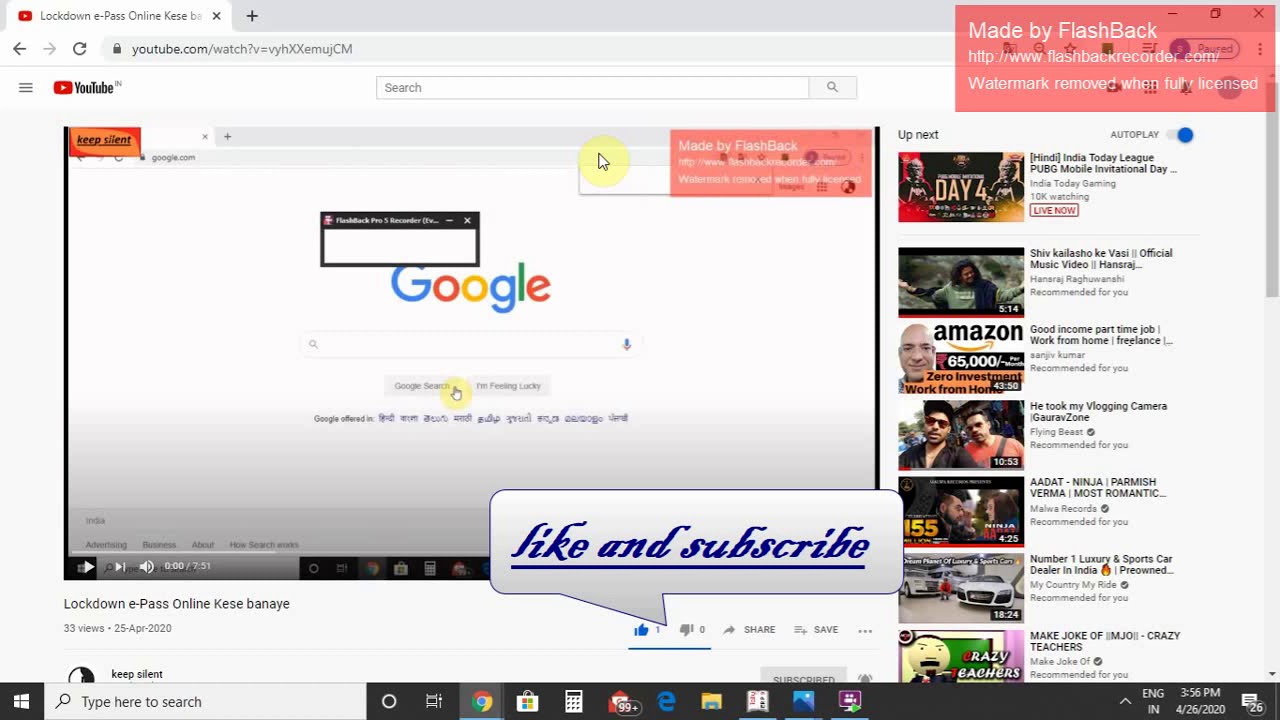Mute the video volume
1280x720 pixels.
[x=147, y=567]
